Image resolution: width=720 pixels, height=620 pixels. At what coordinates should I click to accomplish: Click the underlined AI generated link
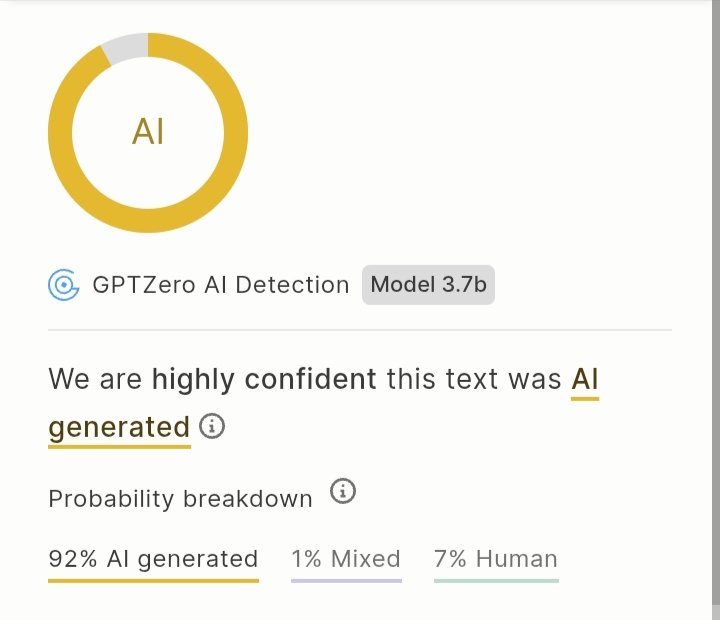pos(119,428)
